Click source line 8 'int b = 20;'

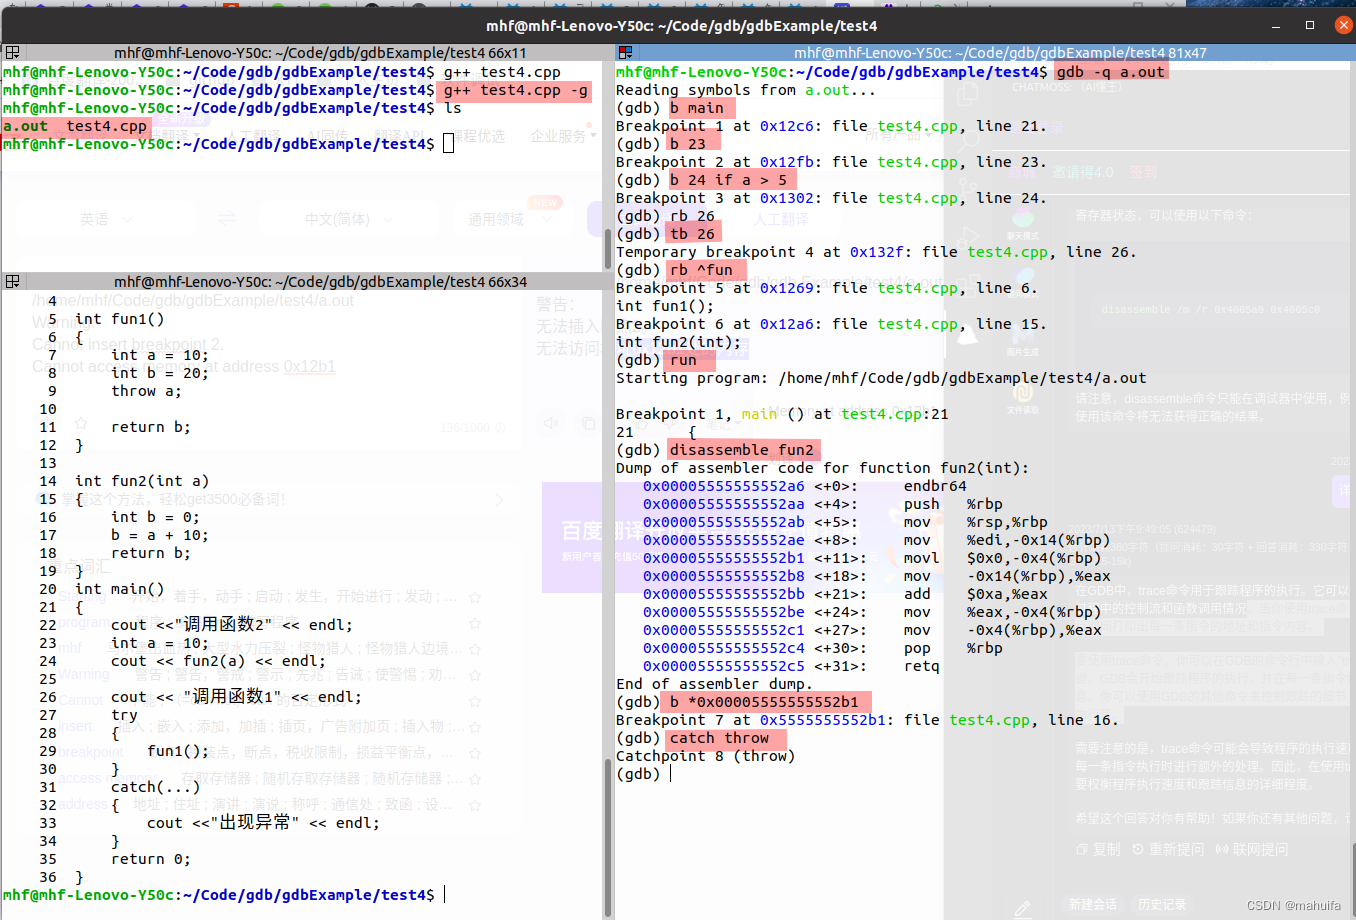pyautogui.click(x=160, y=373)
